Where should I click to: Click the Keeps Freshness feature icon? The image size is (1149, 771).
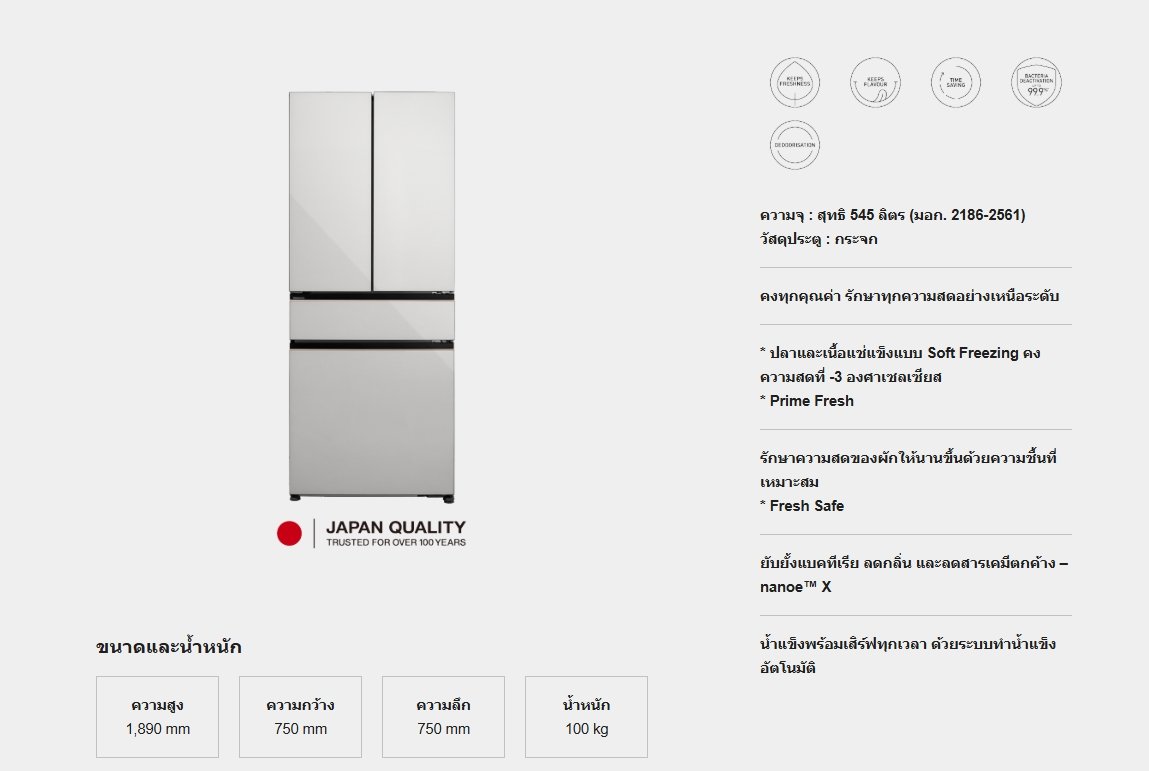[795, 83]
